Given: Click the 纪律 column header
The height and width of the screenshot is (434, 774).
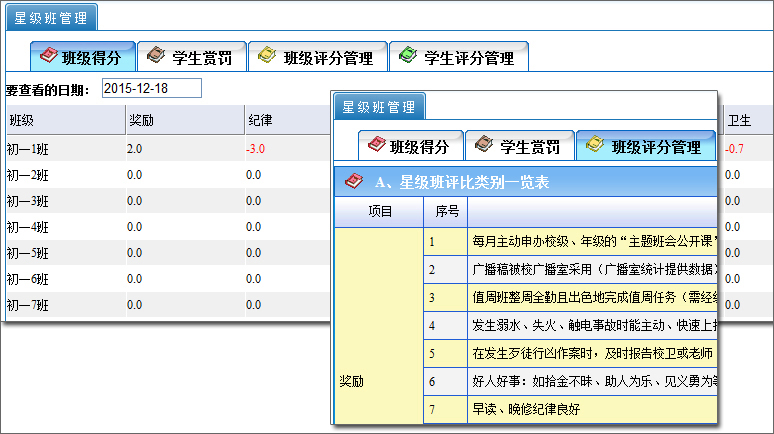Looking at the screenshot, I should 260,120.
